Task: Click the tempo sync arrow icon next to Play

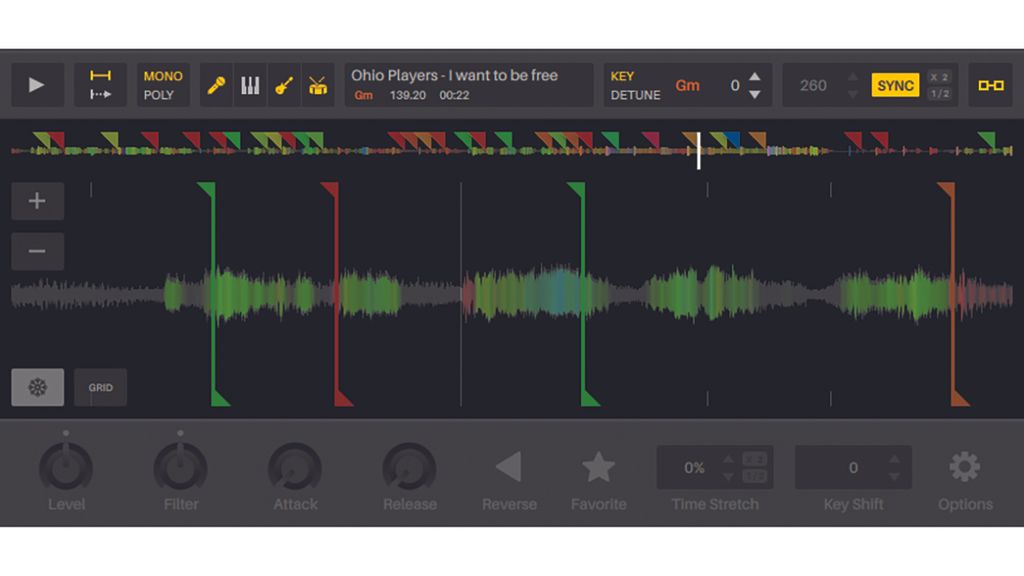Action: [x=100, y=85]
